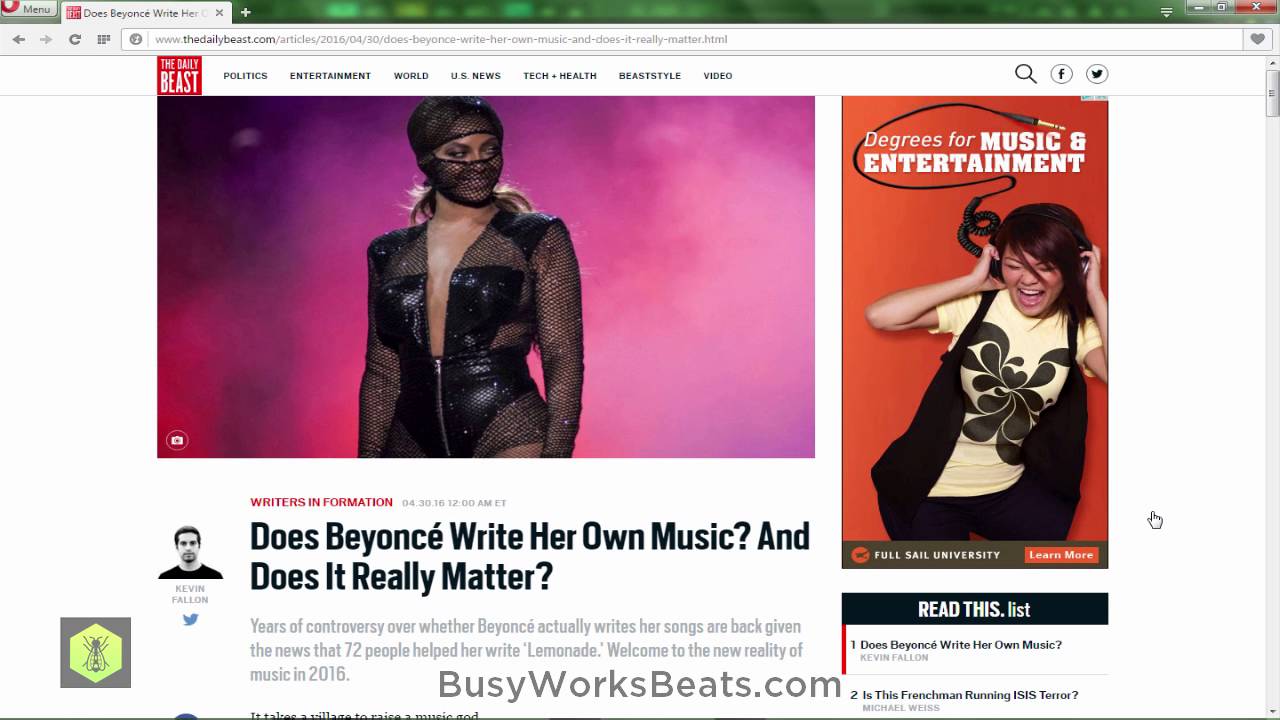Open the World section

(411, 76)
